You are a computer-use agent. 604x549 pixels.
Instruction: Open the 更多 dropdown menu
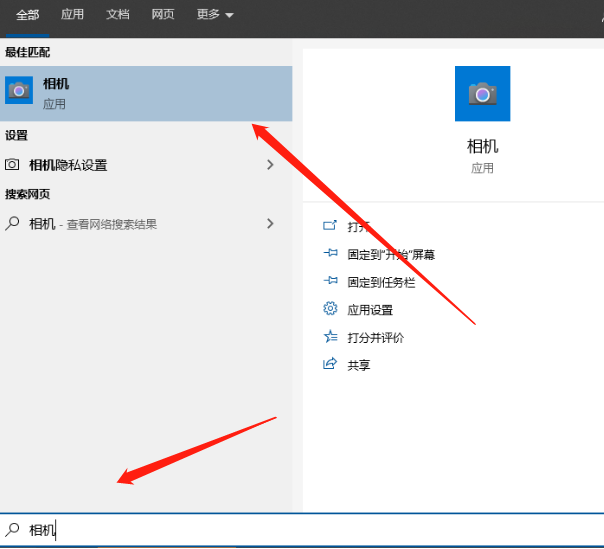[x=215, y=15]
